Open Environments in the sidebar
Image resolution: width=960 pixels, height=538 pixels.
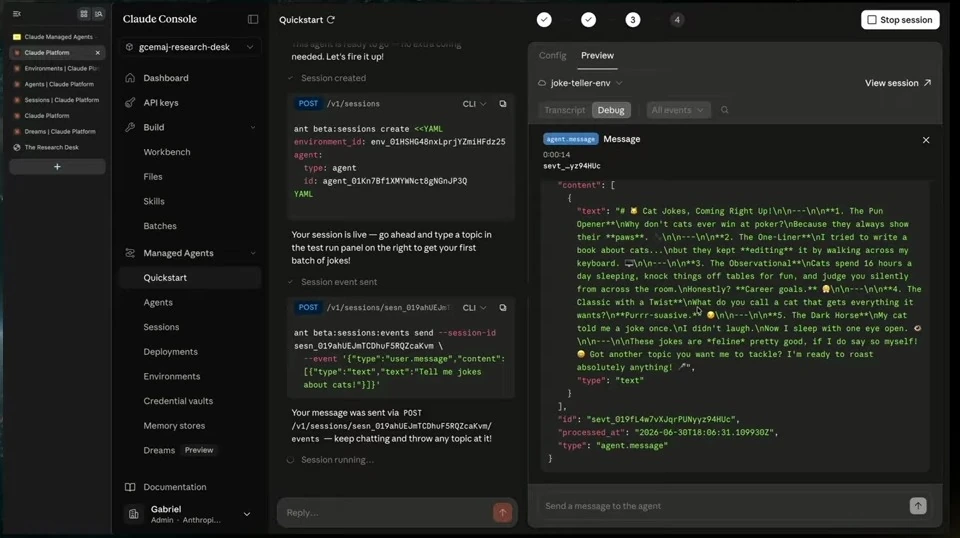pyautogui.click(x=171, y=376)
